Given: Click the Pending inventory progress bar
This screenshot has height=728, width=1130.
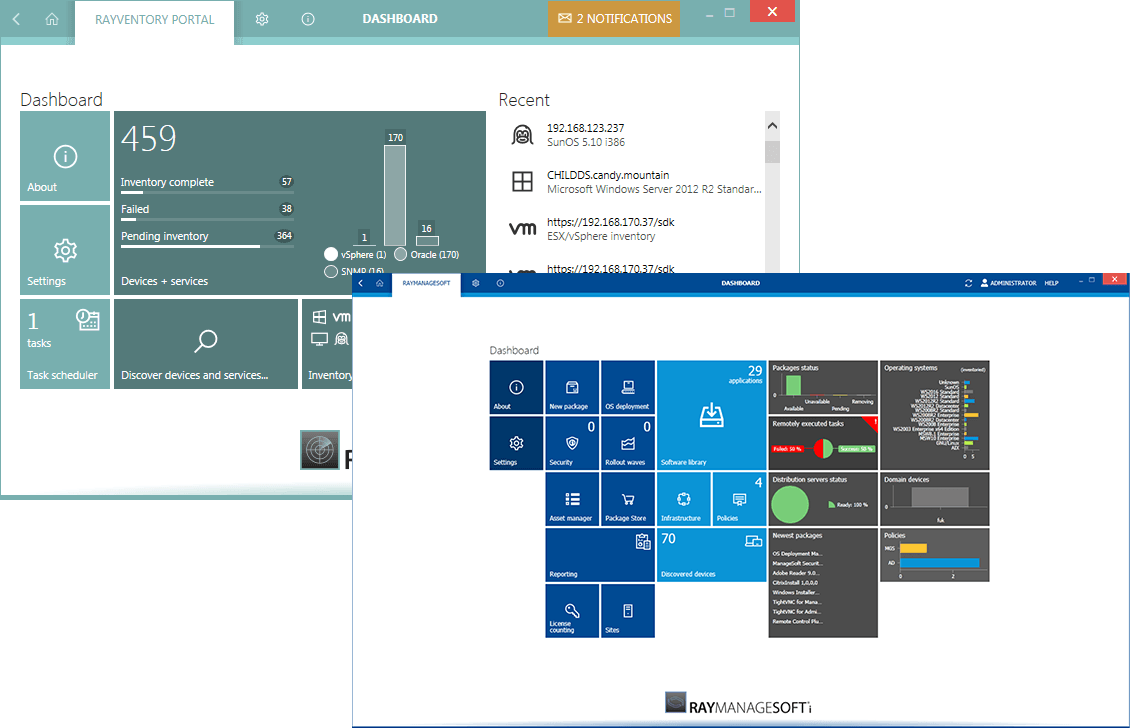Looking at the screenshot, I should pos(207,247).
